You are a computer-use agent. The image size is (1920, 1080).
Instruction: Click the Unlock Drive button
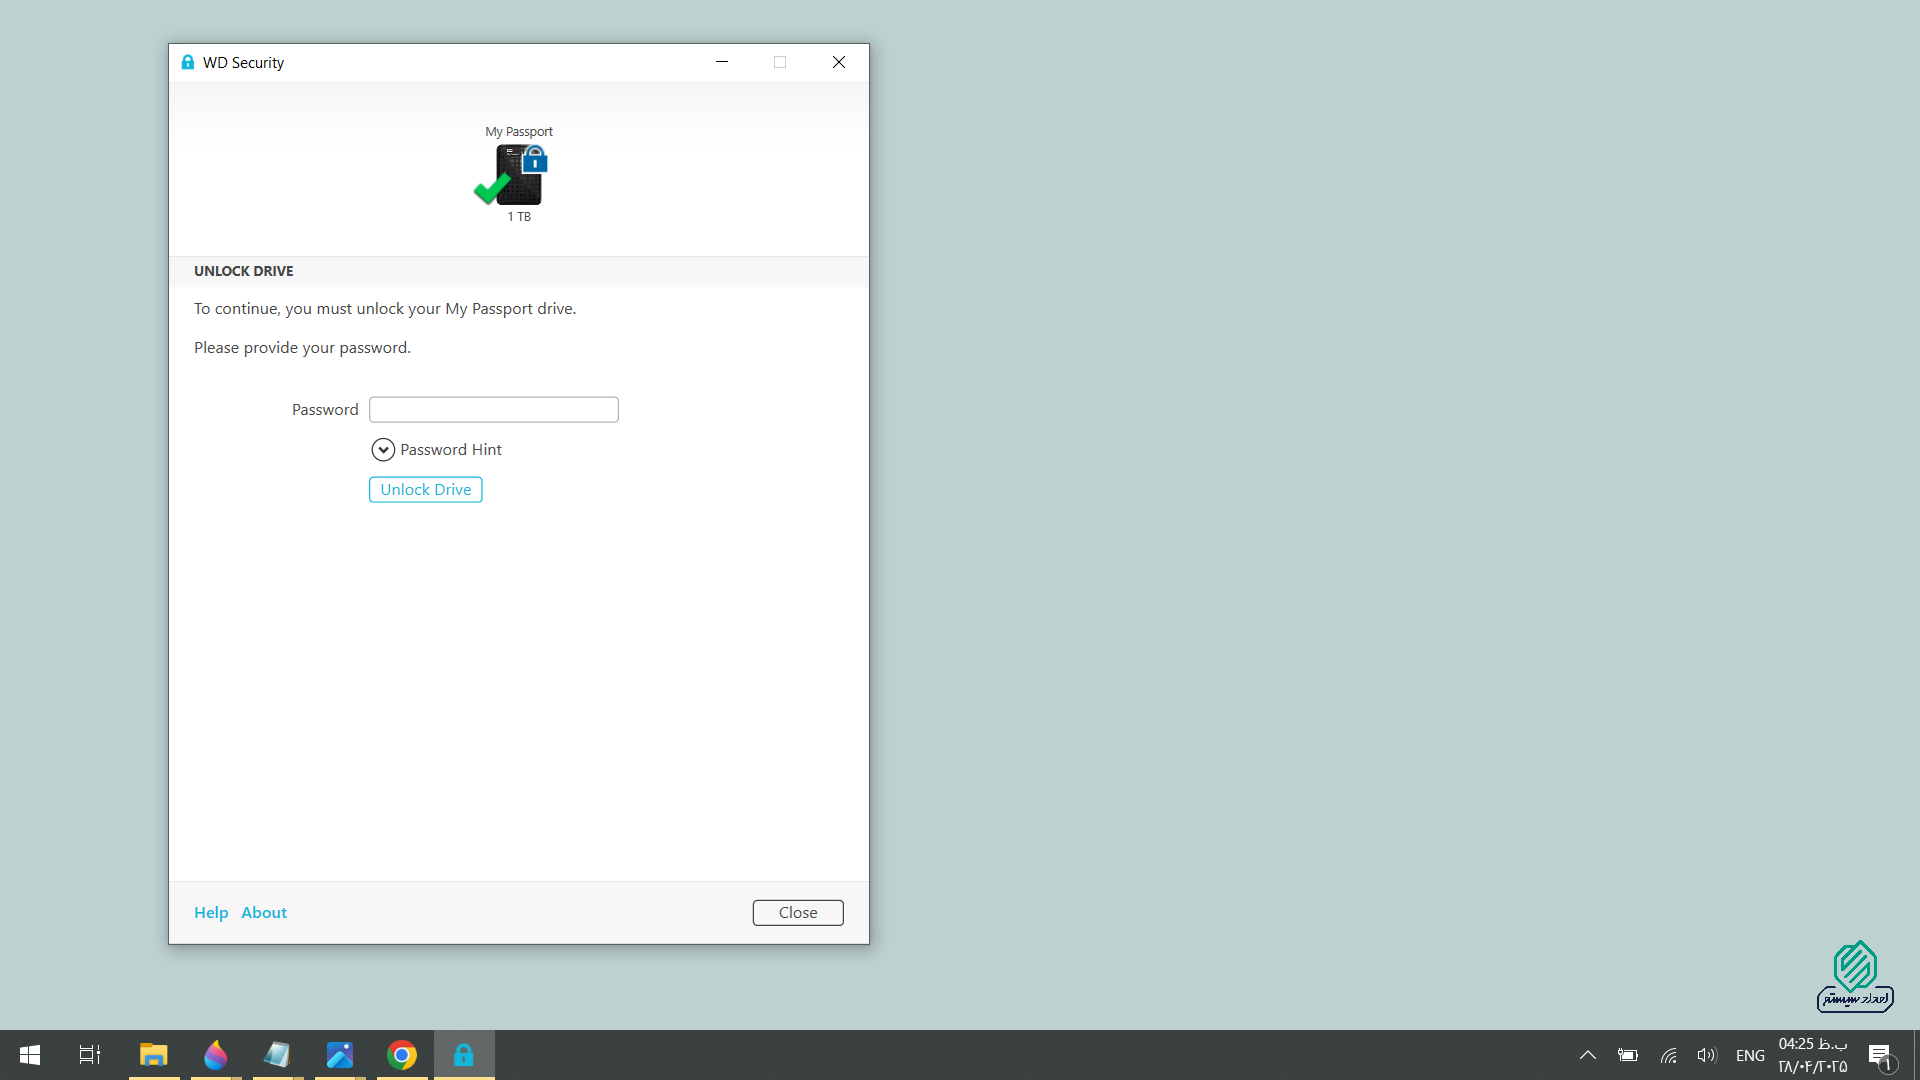tap(426, 490)
